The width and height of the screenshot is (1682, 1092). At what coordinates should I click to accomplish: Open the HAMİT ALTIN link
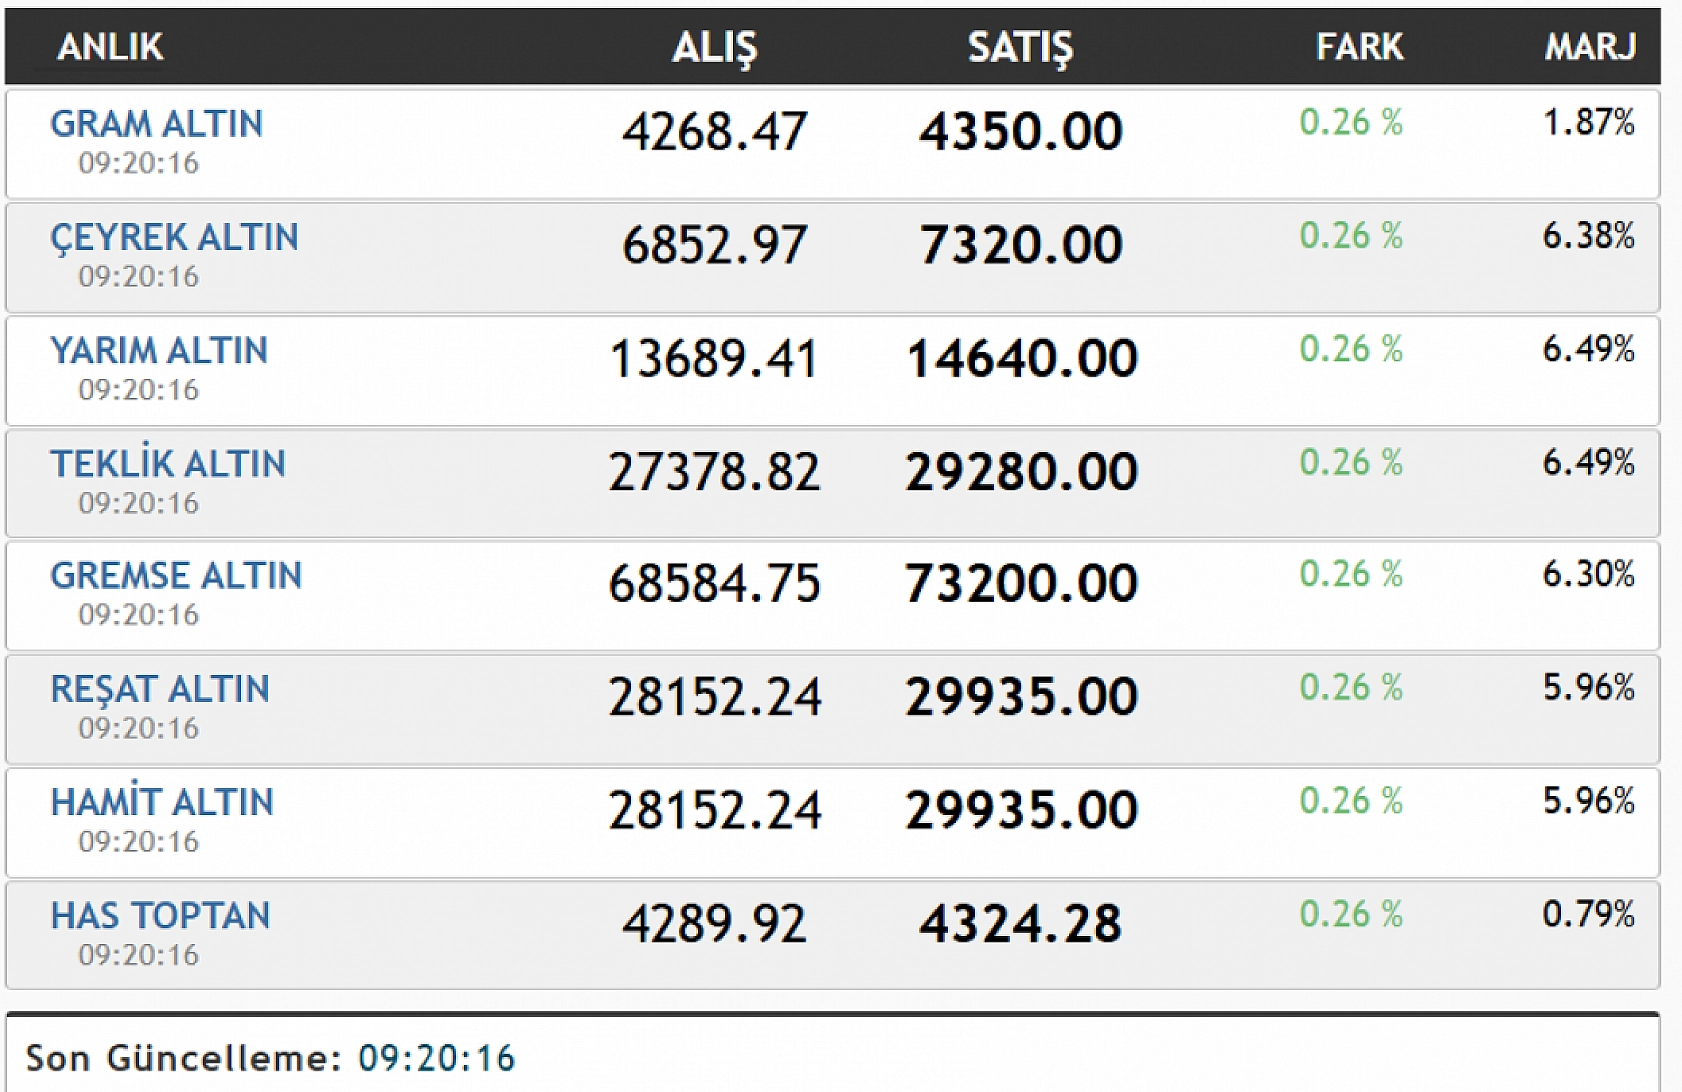click(x=162, y=803)
